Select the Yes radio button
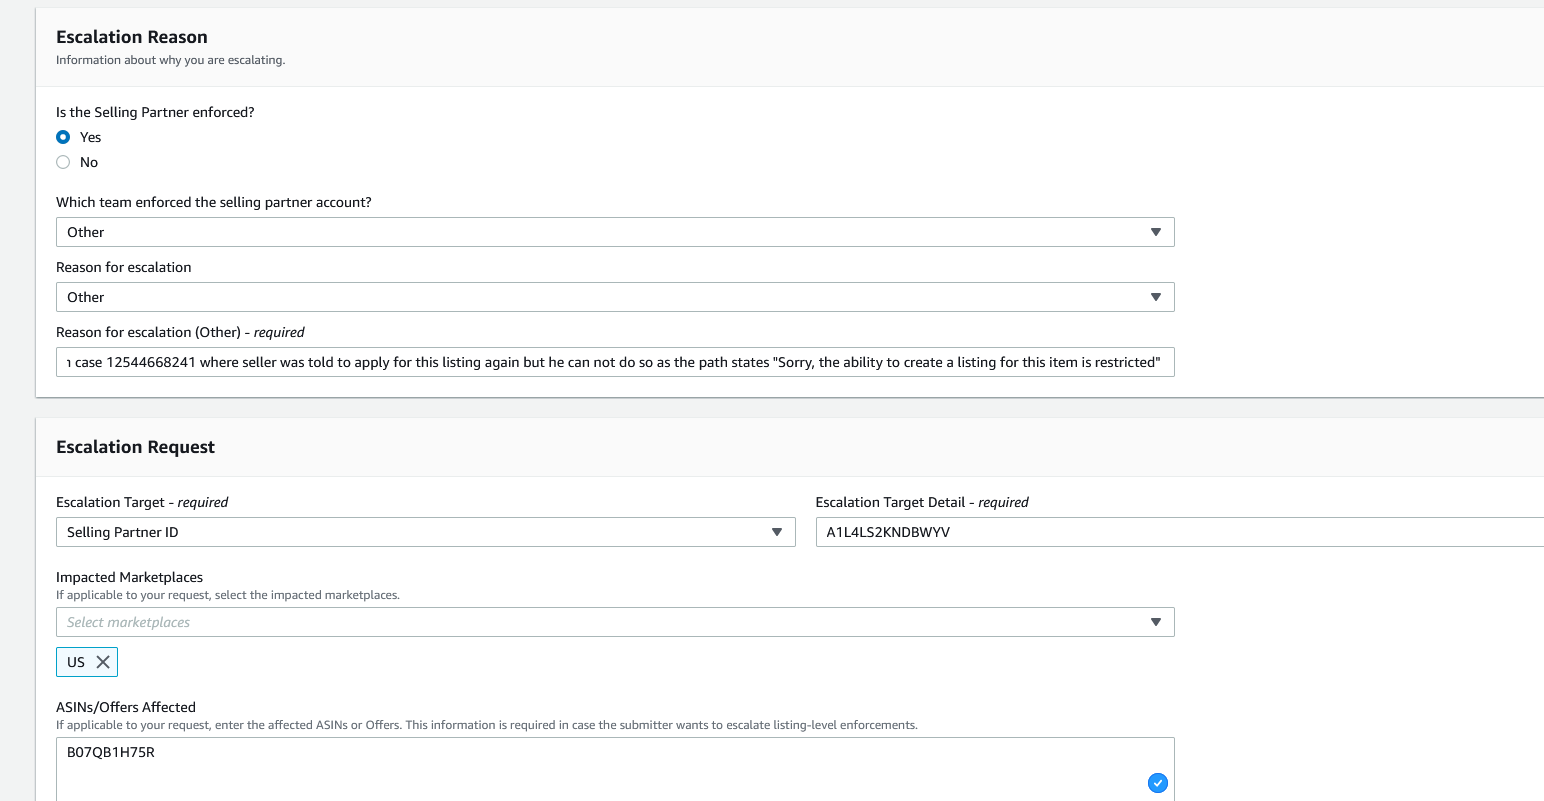Screen dimensions: 1544x801 tap(63, 137)
